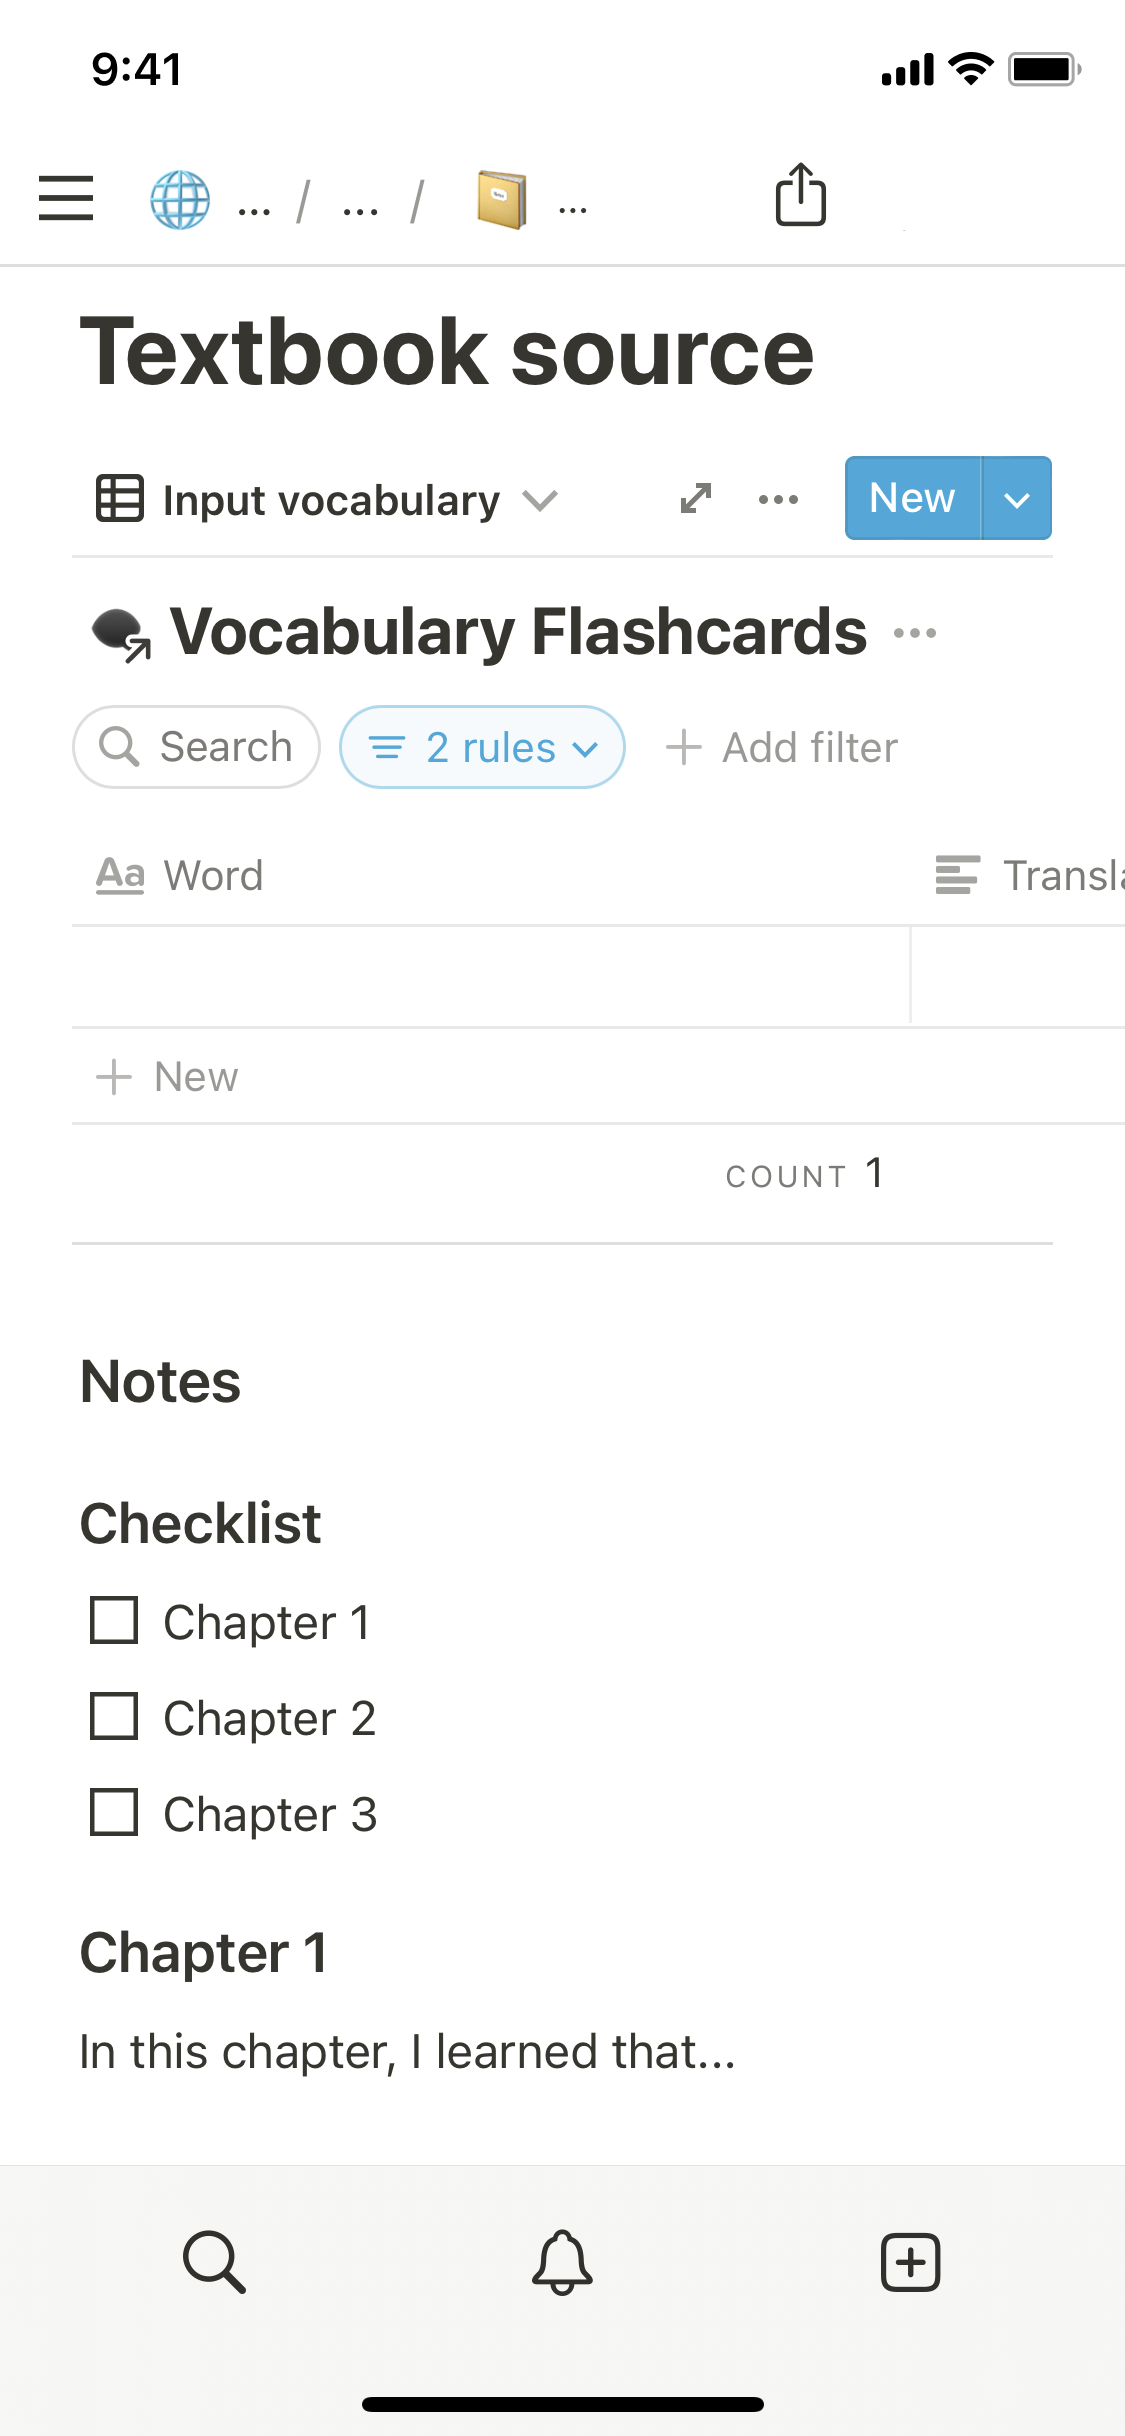Tick the Chapter 2 checkbox

(114, 1717)
